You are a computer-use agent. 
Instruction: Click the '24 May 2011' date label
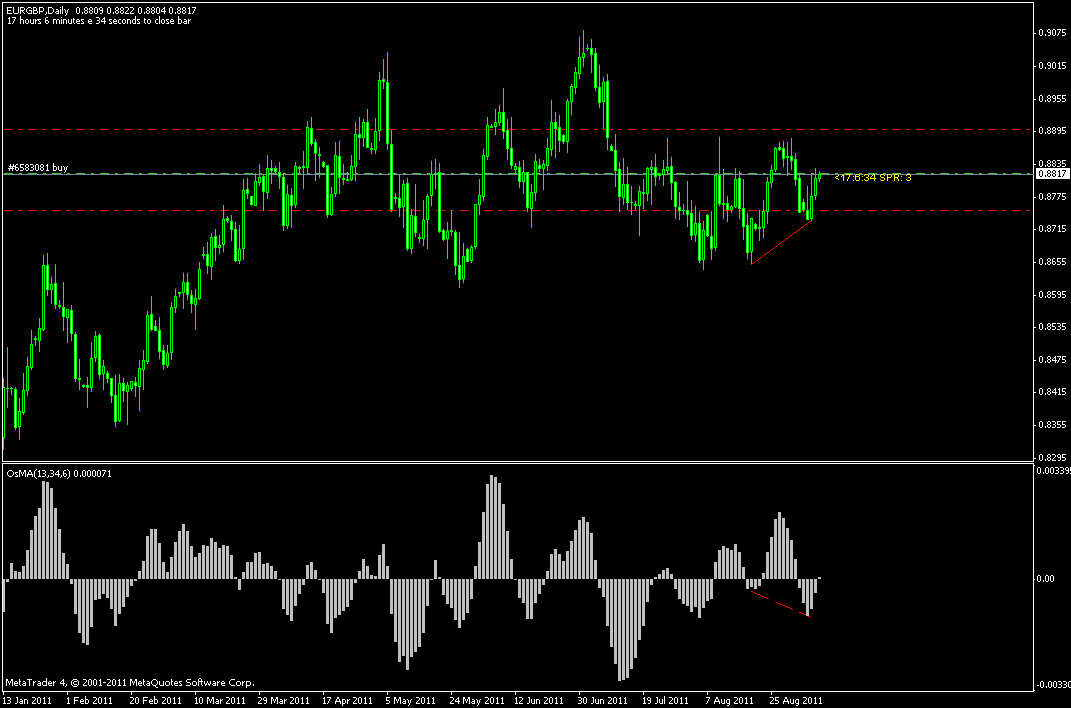477,700
